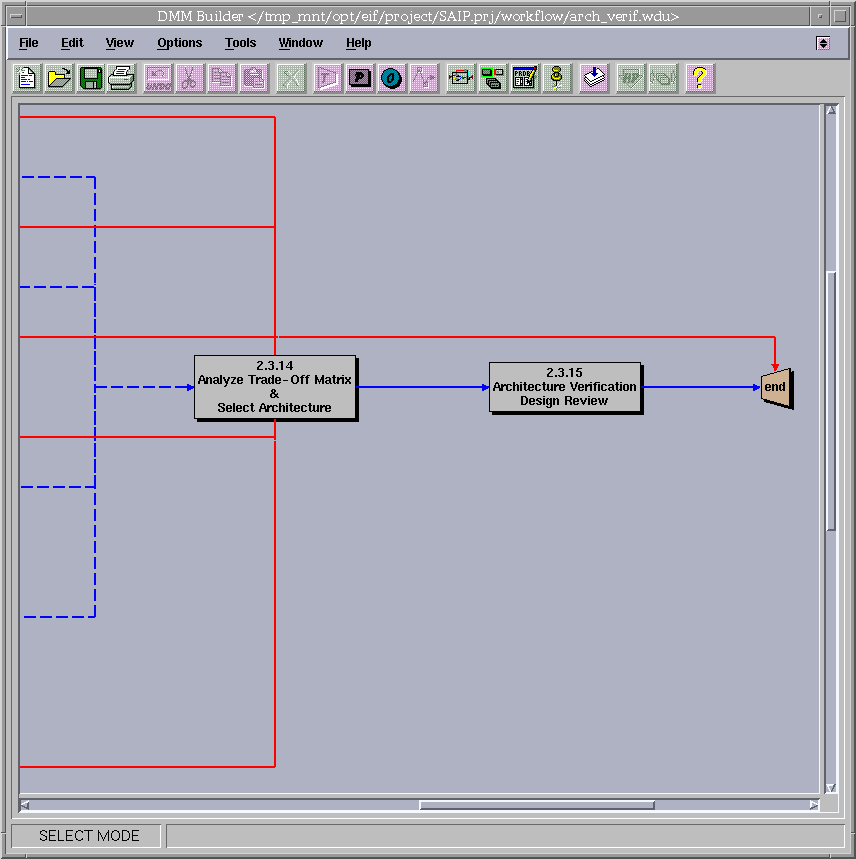Open the Window menu
Screen dimensions: 856x859
click(300, 43)
